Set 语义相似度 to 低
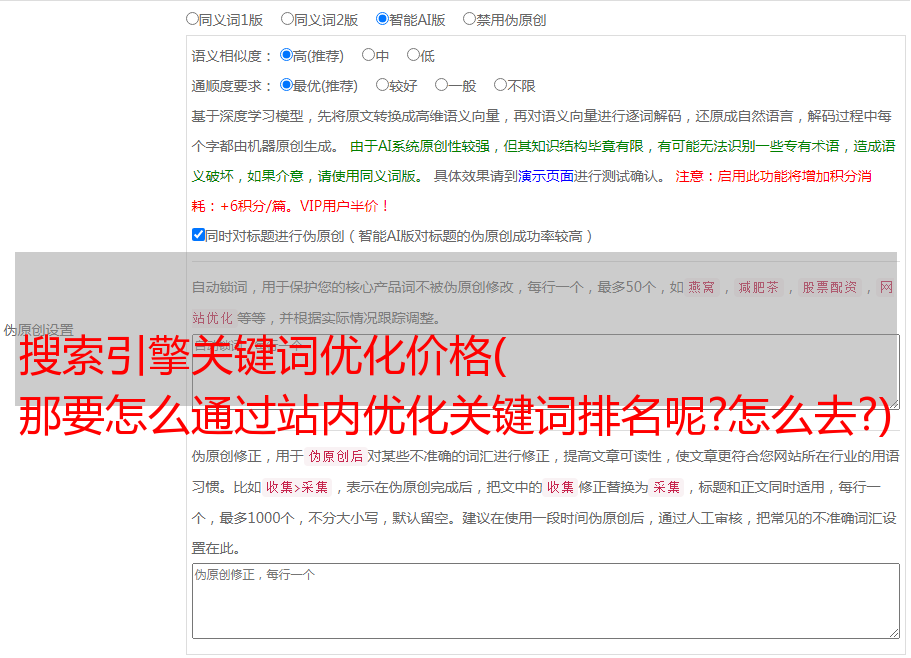 (413, 55)
